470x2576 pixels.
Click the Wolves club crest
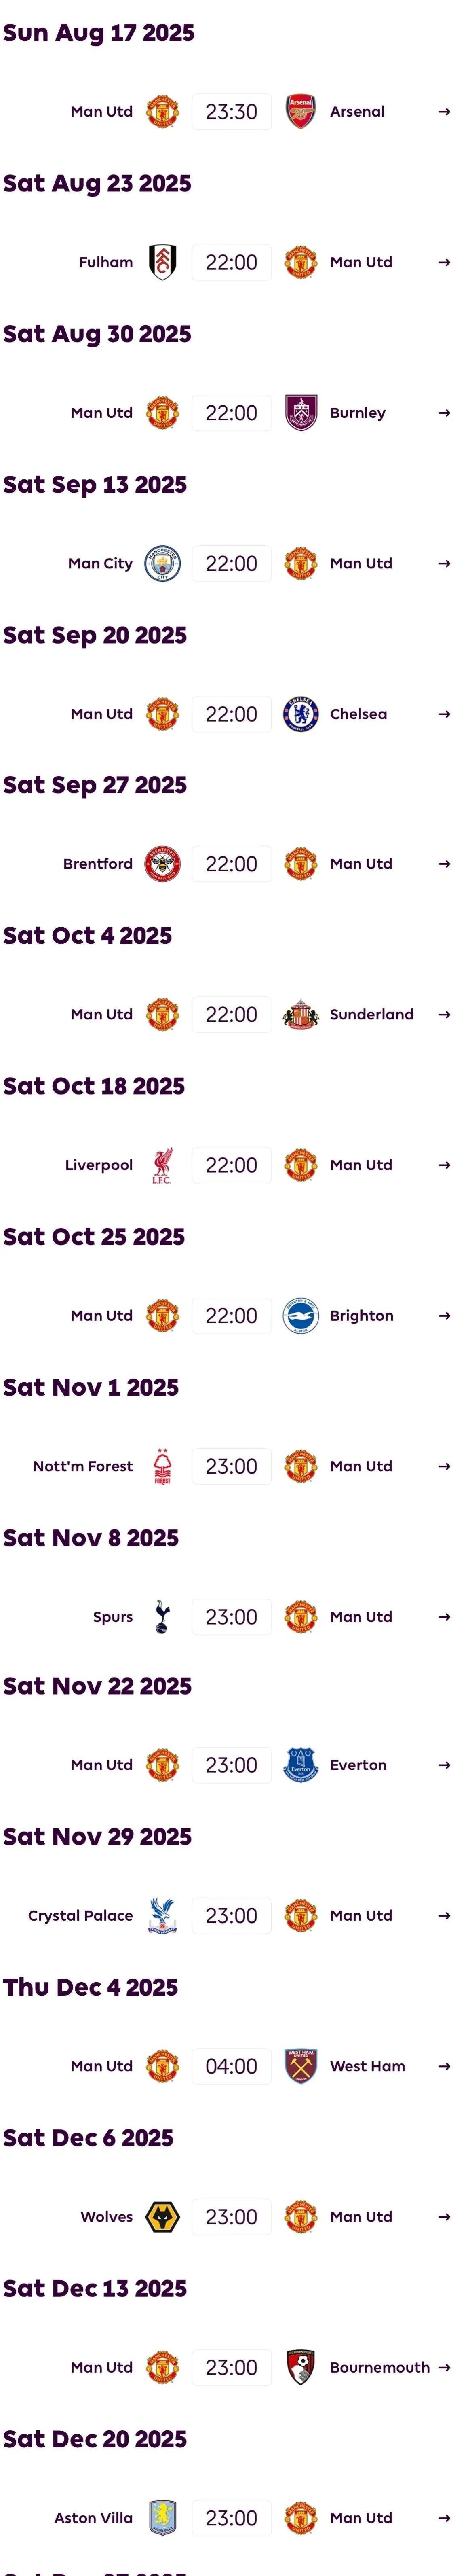pos(162,2217)
